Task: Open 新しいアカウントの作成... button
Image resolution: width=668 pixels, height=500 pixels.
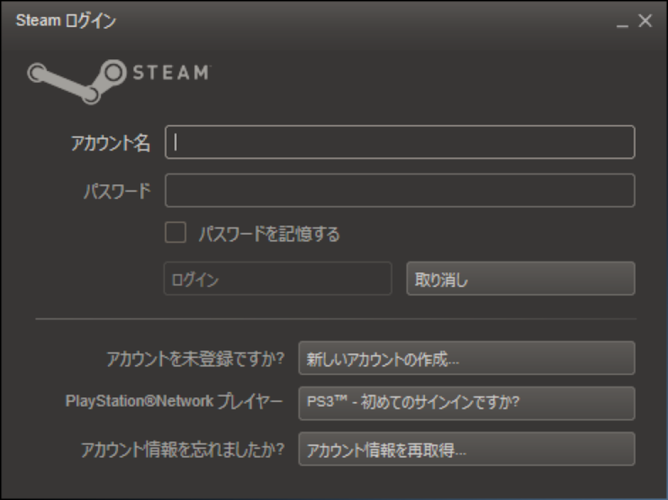Action: (x=466, y=358)
